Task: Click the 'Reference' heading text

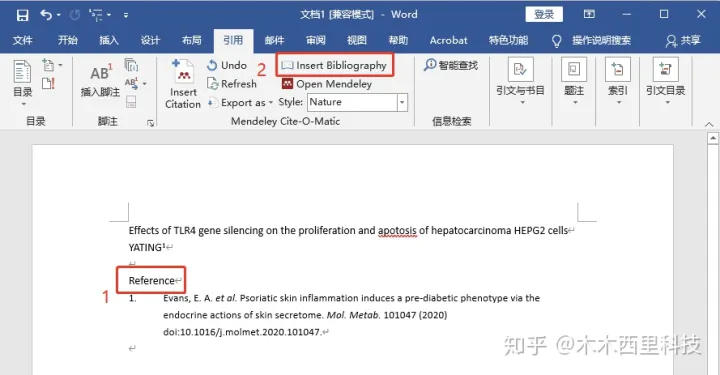Action: [152, 280]
